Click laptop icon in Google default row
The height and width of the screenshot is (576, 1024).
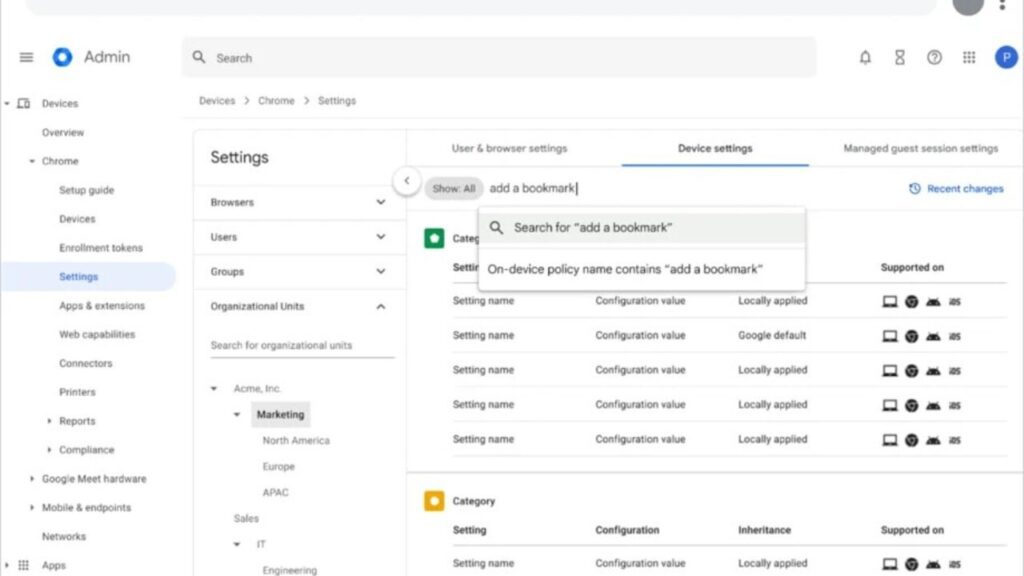(x=889, y=336)
